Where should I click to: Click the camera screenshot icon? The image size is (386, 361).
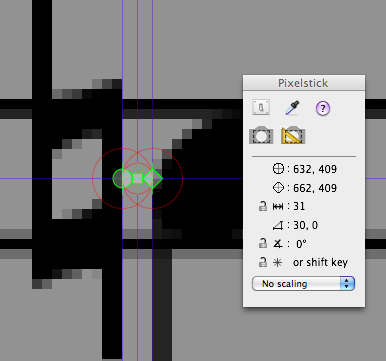click(261, 135)
